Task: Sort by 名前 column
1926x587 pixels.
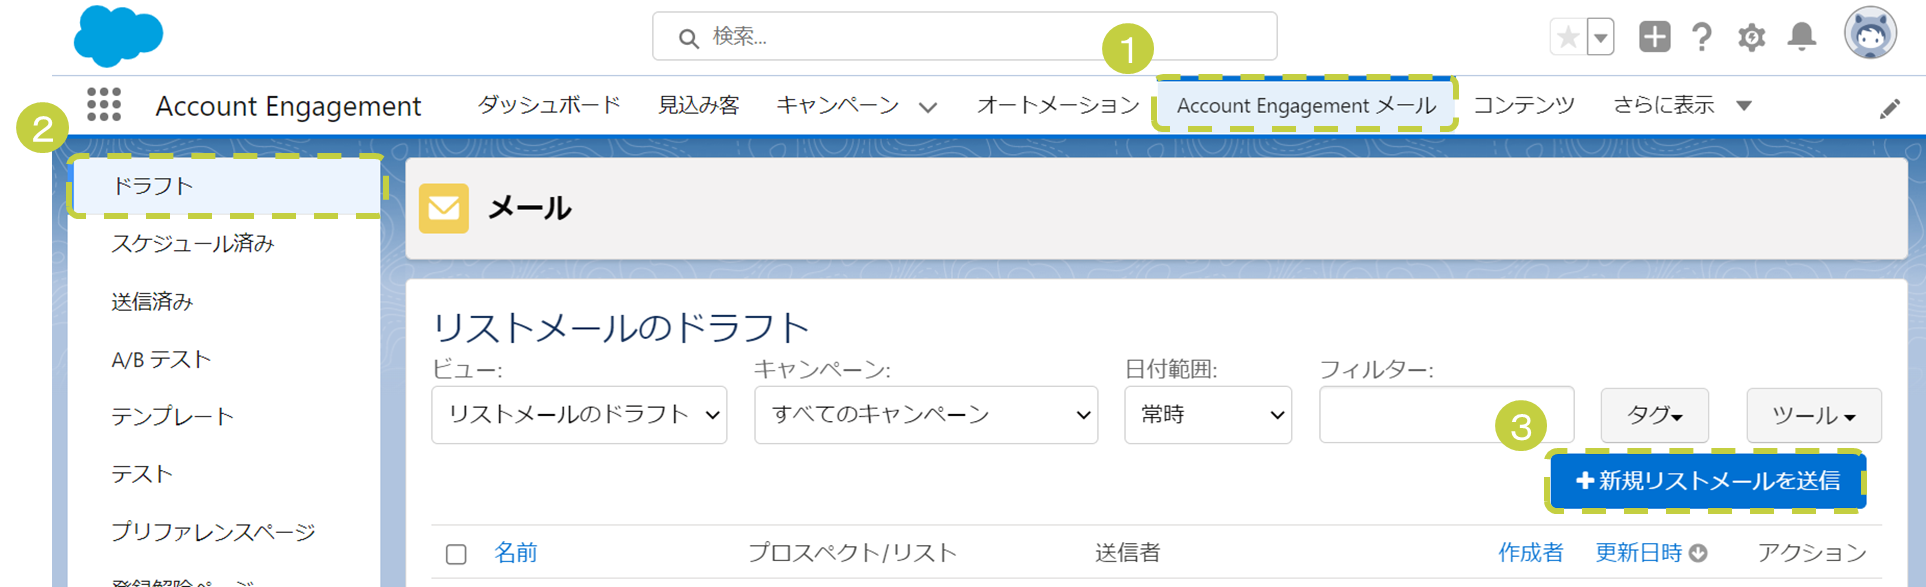Action: (x=516, y=553)
